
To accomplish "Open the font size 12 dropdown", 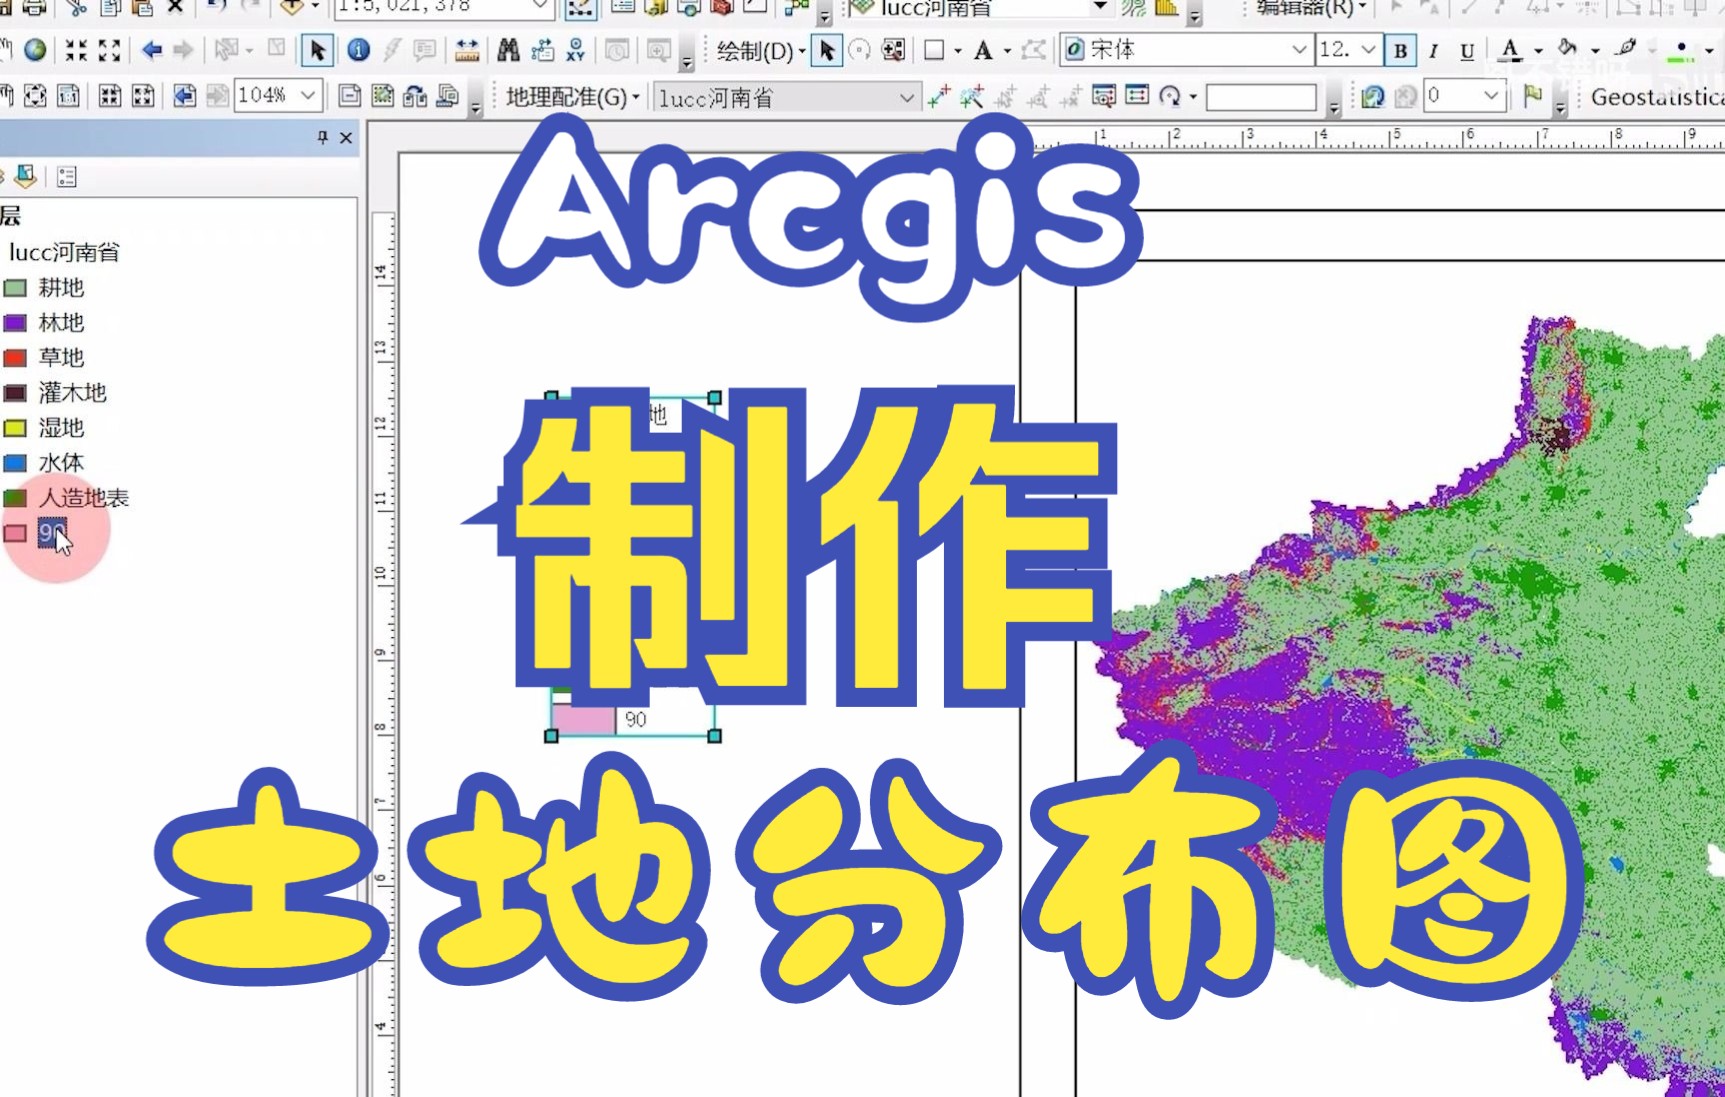I will (1368, 50).
